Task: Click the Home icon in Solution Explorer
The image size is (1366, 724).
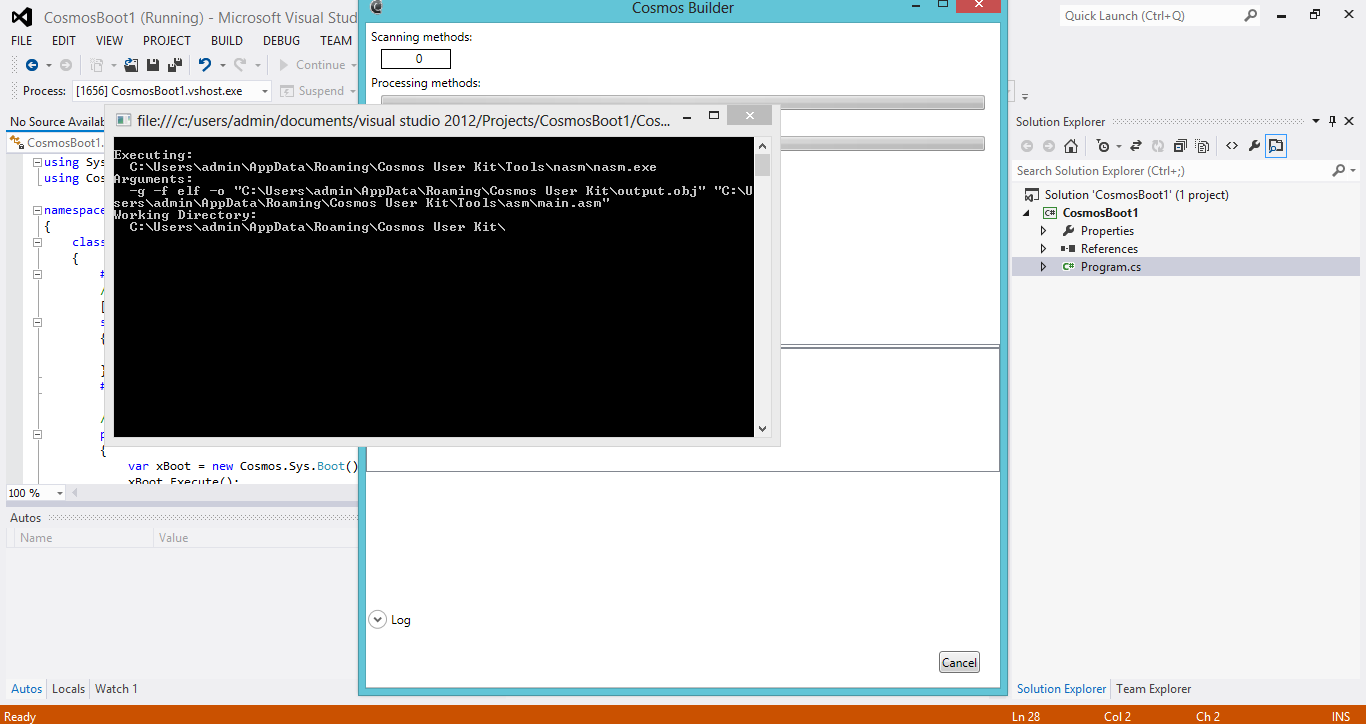Action: pos(1071,146)
